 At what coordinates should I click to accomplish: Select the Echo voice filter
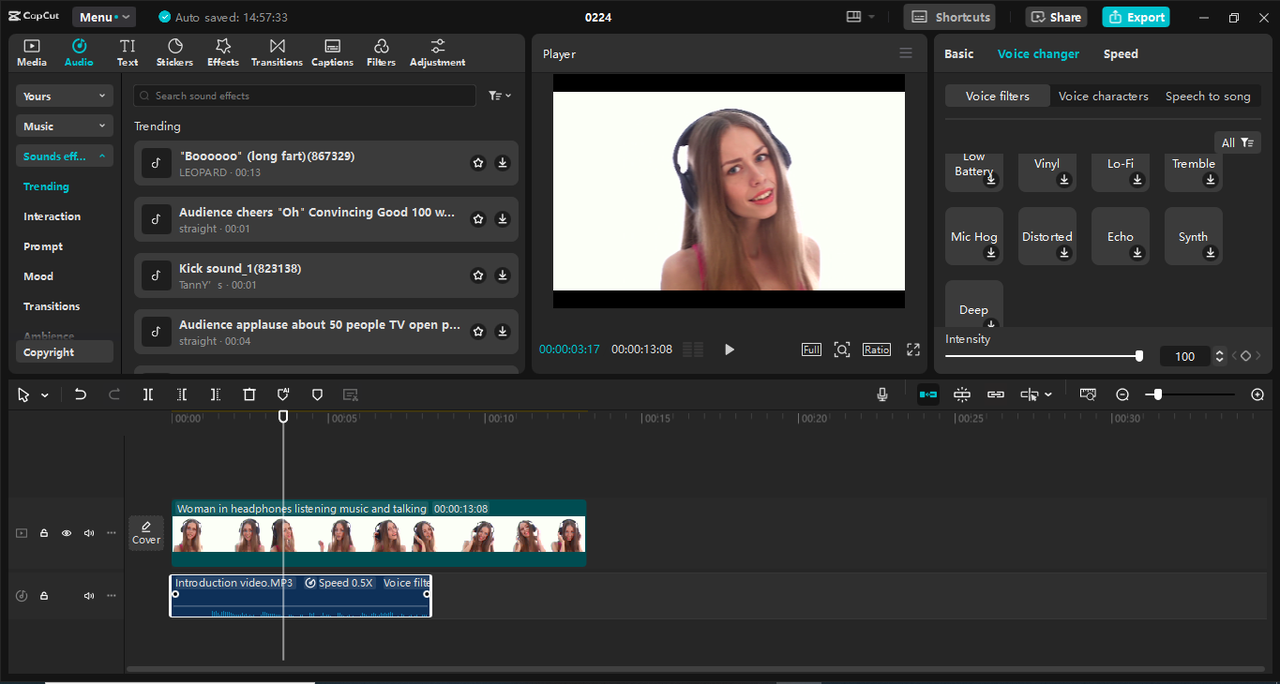pos(1120,236)
